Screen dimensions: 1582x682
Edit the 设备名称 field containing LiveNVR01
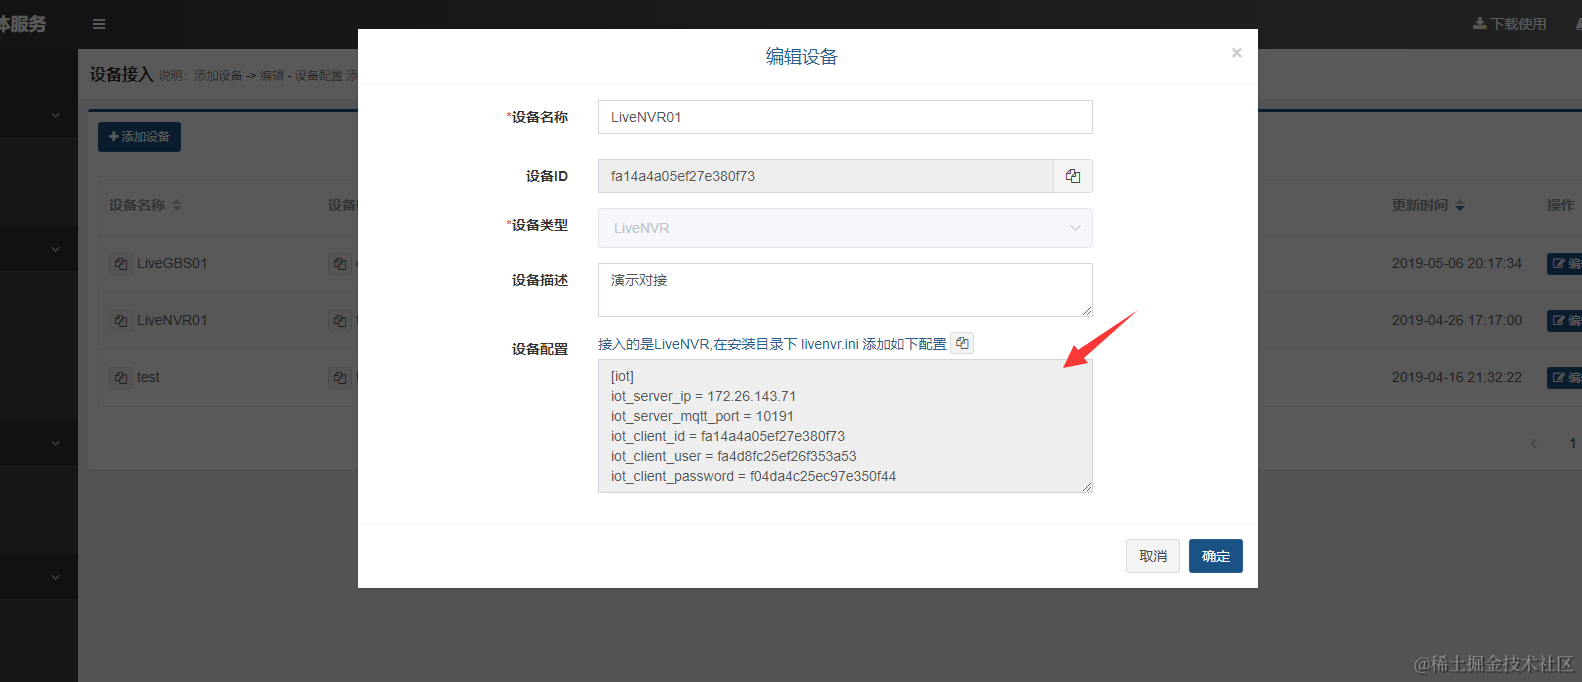pyautogui.click(x=845, y=117)
